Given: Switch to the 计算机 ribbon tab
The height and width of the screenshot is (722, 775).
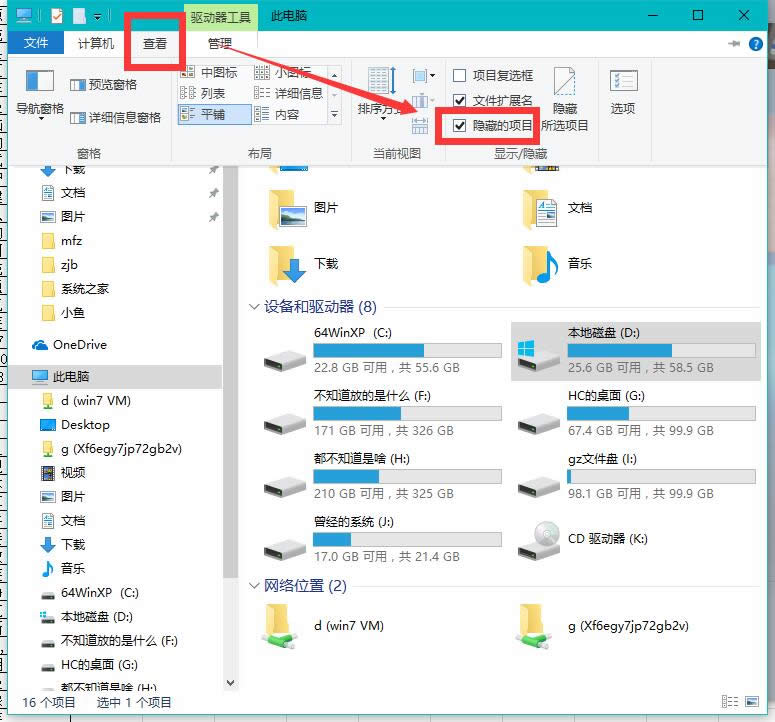Looking at the screenshot, I should point(96,44).
